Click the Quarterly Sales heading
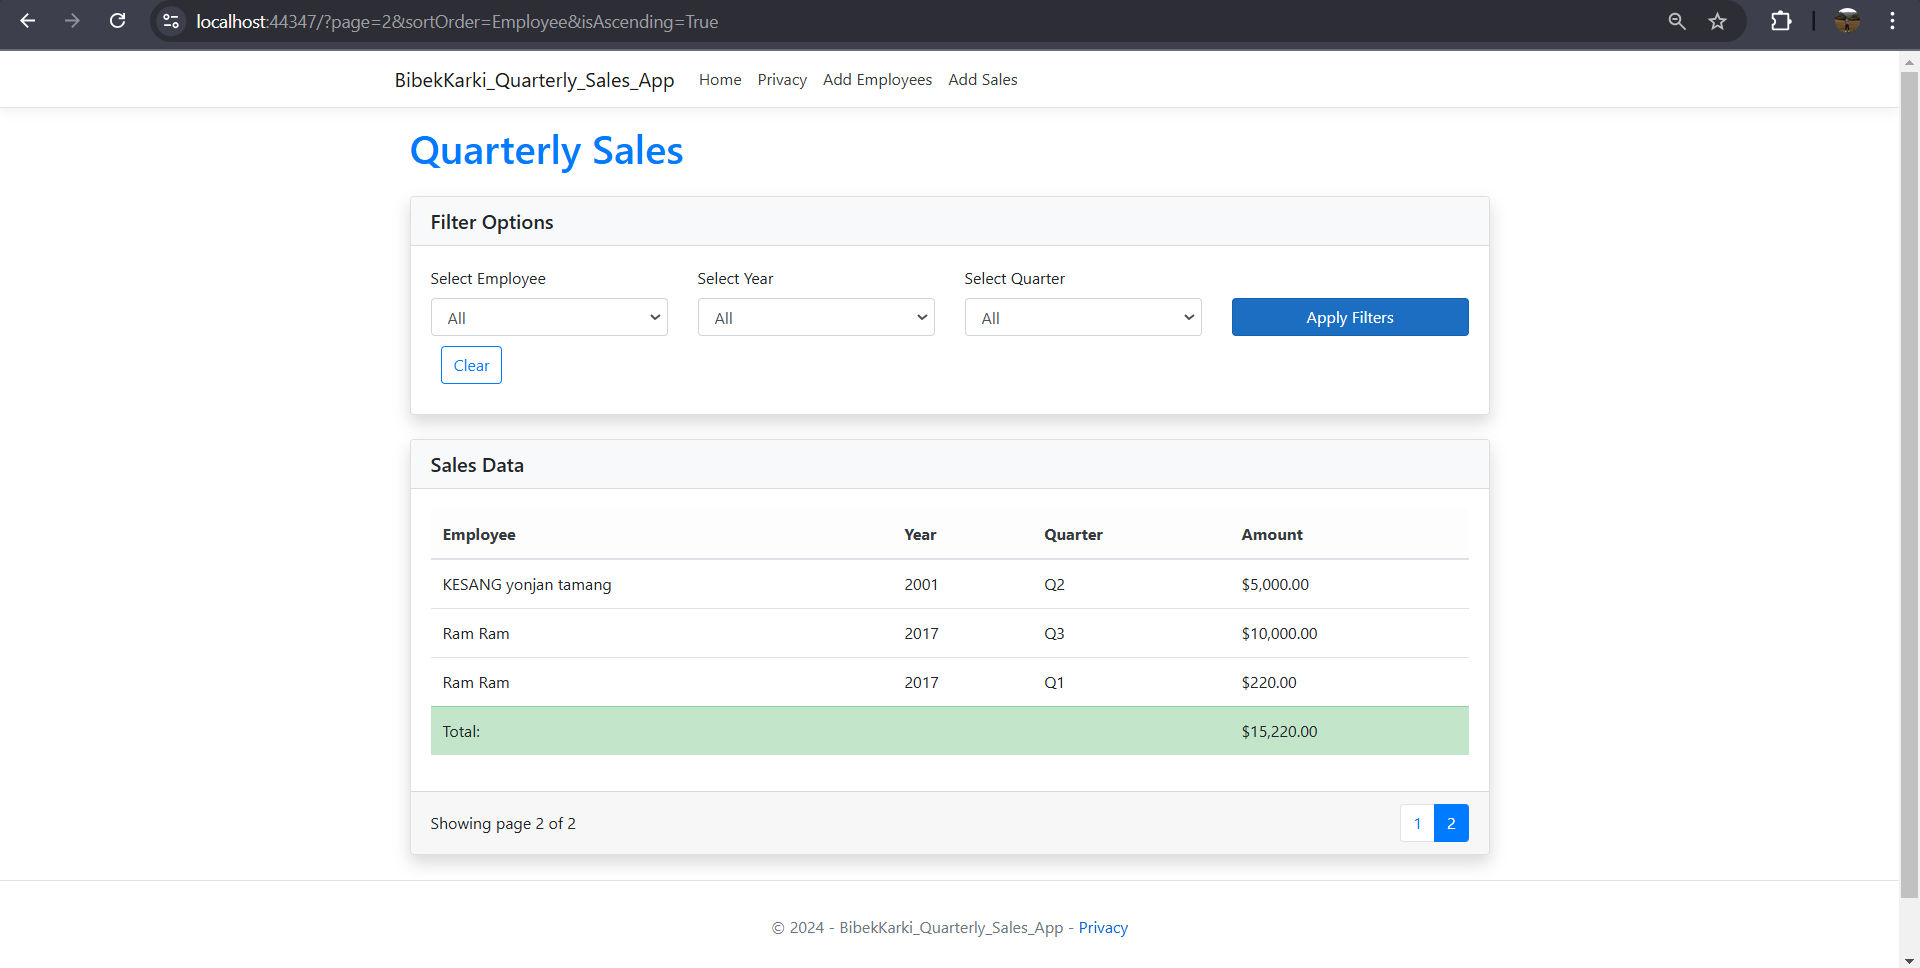Viewport: 1920px width, 968px height. 547,151
